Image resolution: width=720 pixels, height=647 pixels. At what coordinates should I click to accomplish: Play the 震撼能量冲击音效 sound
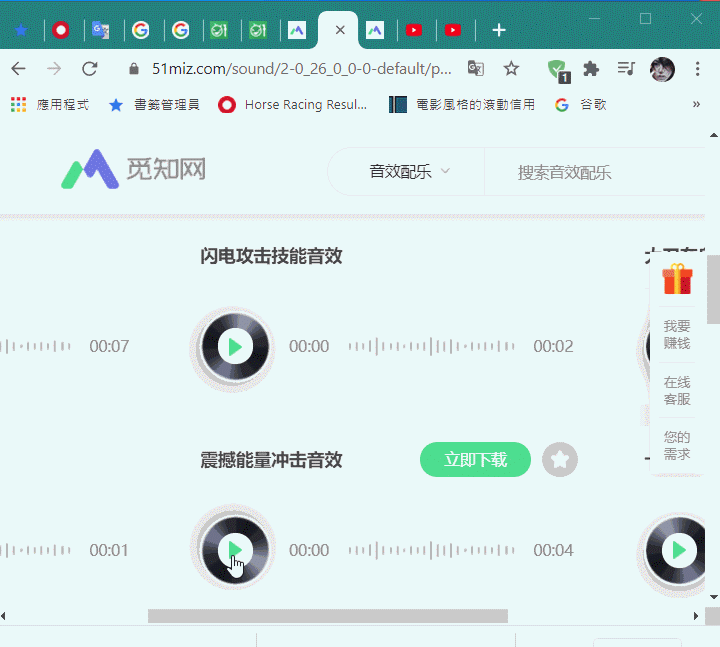[235, 550]
